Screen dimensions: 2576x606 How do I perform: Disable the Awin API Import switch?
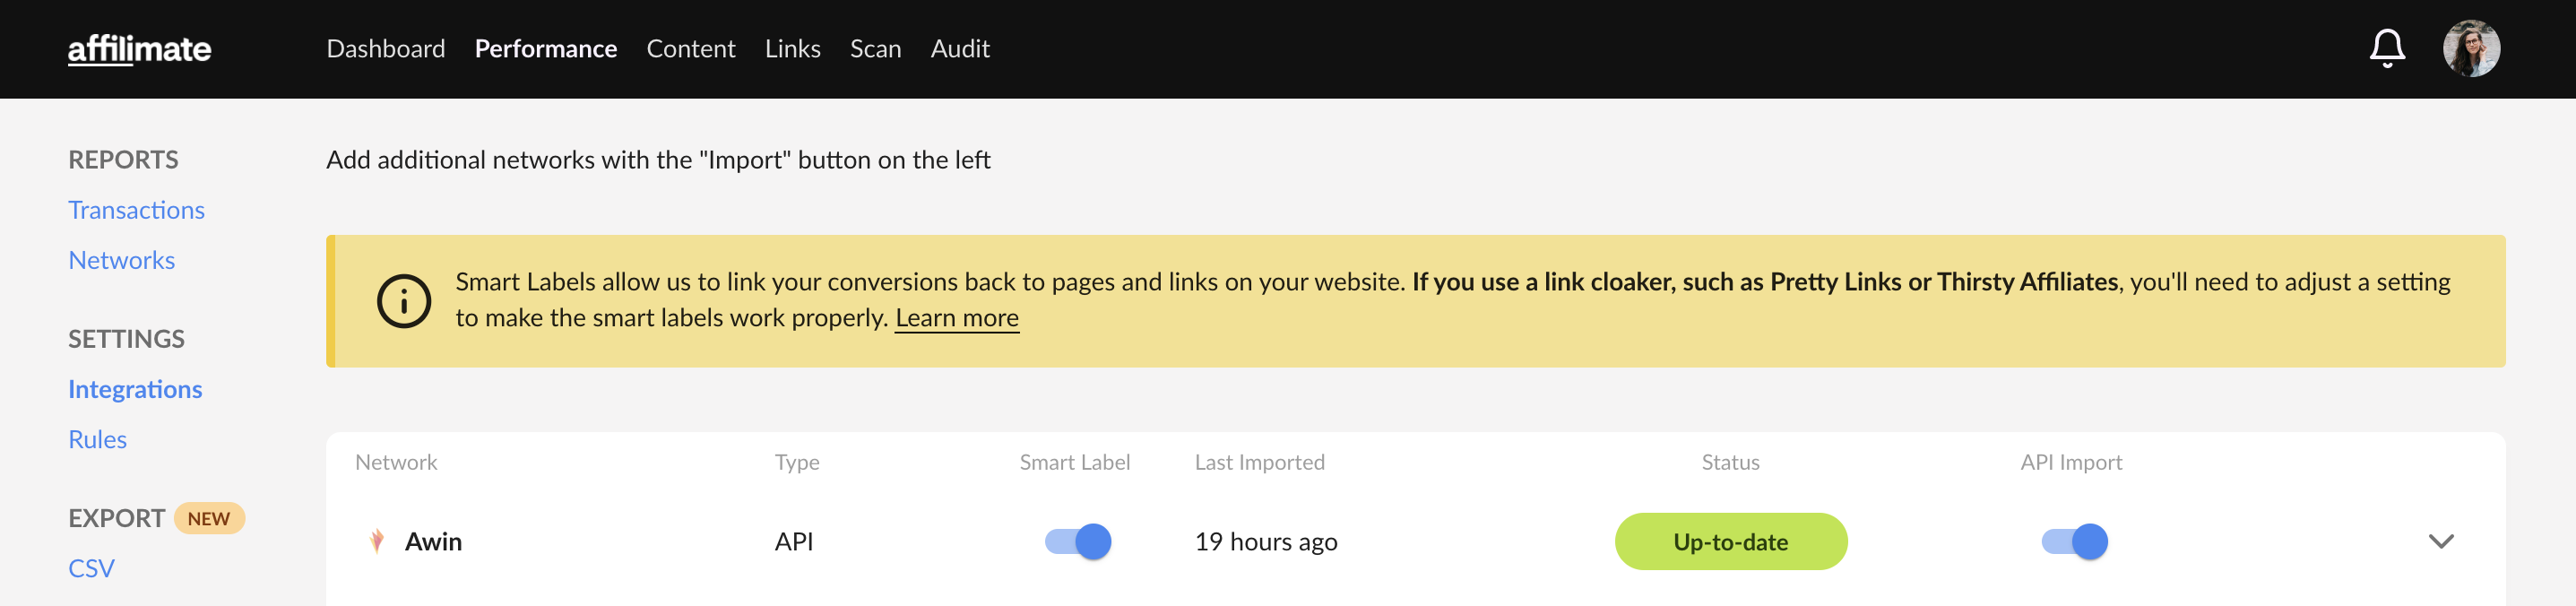coord(2073,541)
